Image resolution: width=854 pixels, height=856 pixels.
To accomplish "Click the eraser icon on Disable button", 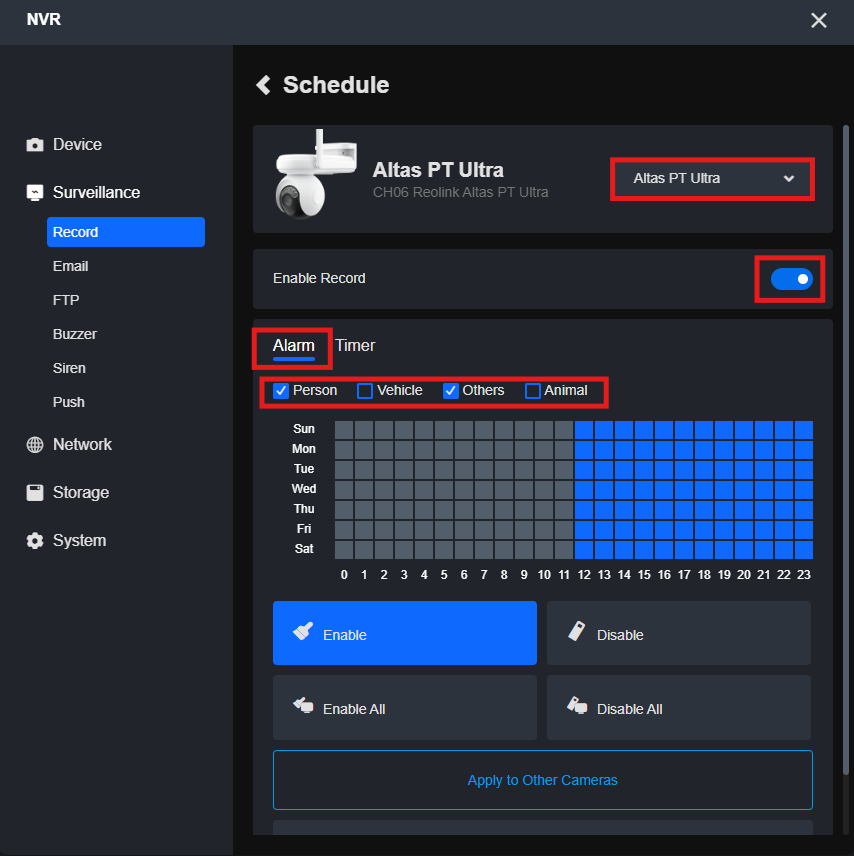I will tap(577, 631).
